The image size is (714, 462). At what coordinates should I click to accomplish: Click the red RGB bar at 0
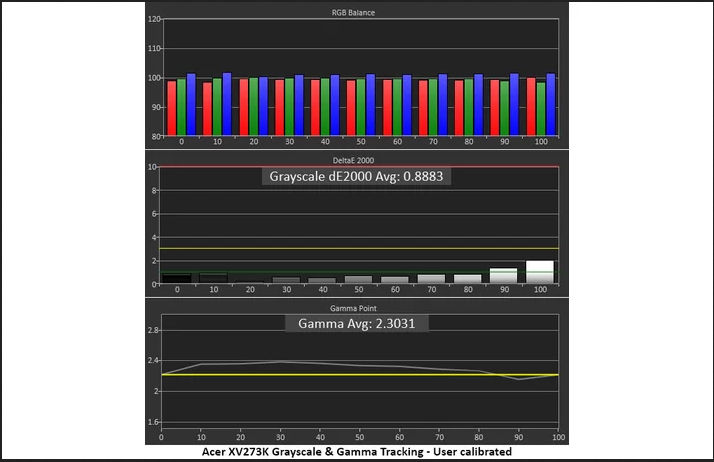click(171, 108)
